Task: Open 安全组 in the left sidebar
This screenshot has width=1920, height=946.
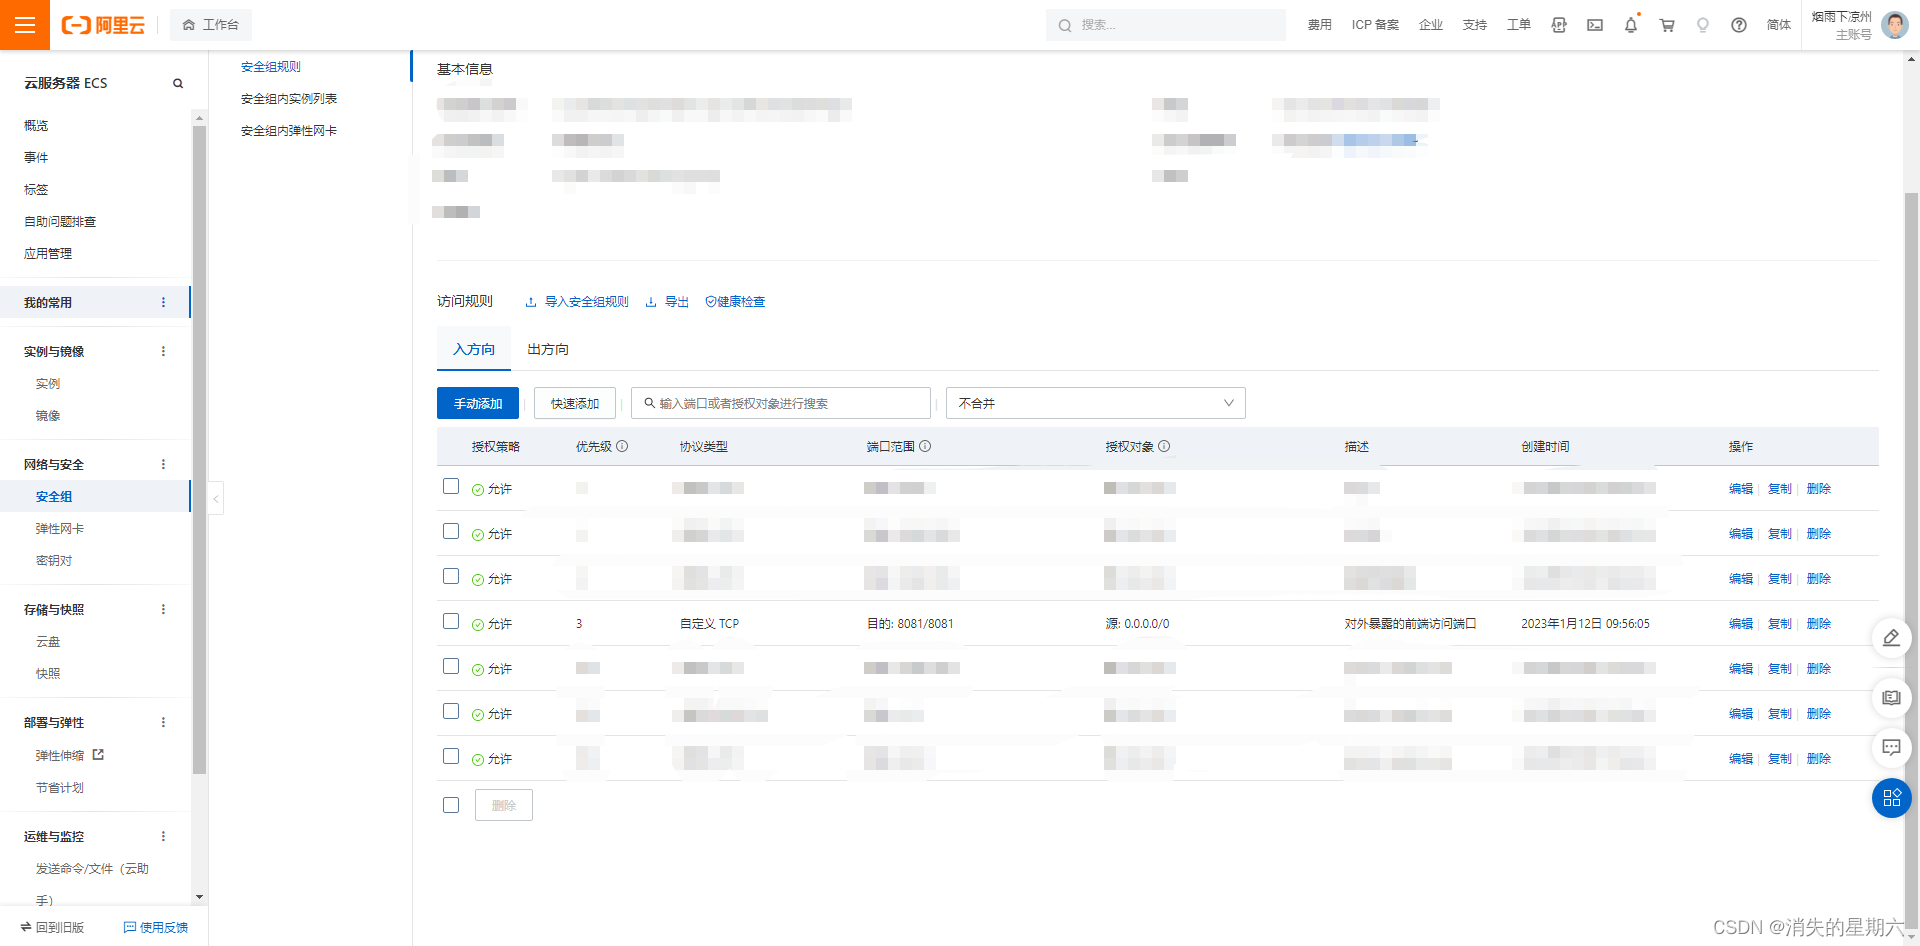Action: click(54, 497)
